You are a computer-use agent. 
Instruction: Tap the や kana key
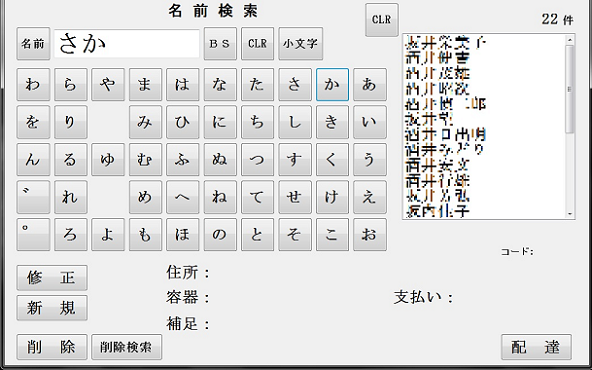pyautogui.click(x=108, y=85)
